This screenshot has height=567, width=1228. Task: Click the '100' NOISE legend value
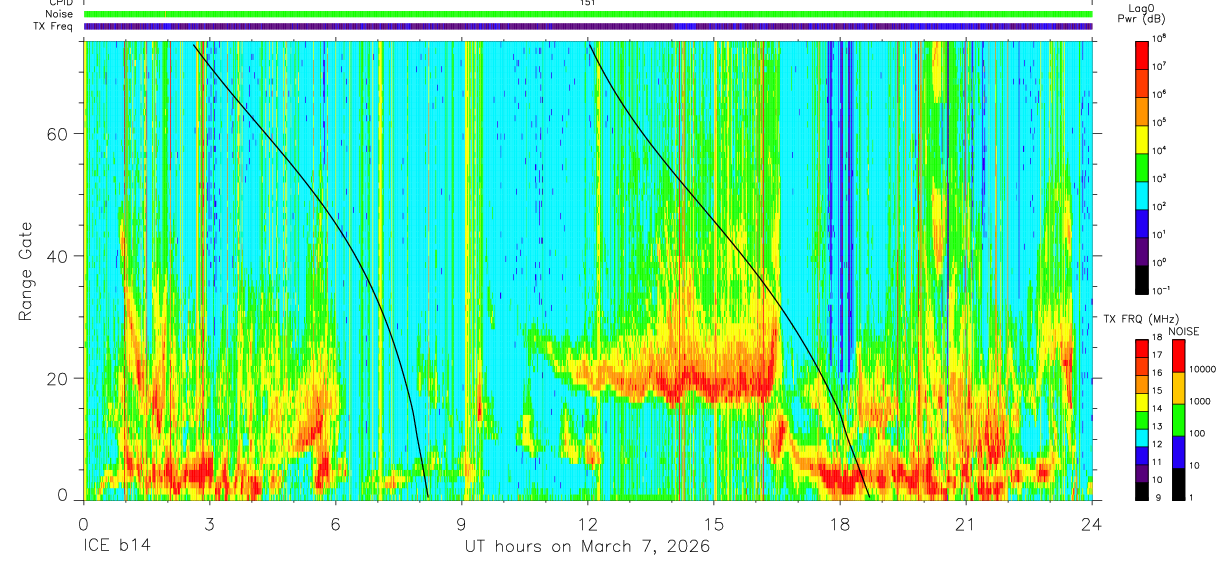pos(1197,433)
